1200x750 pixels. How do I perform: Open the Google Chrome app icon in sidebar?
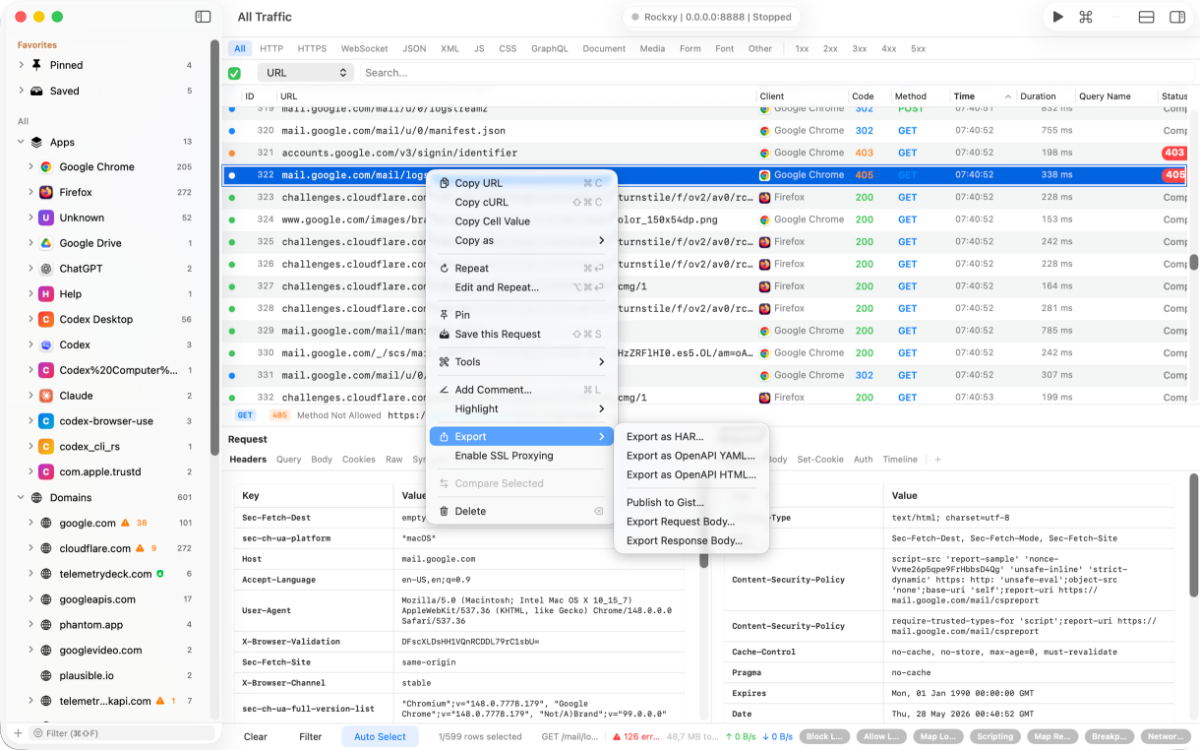(46, 167)
